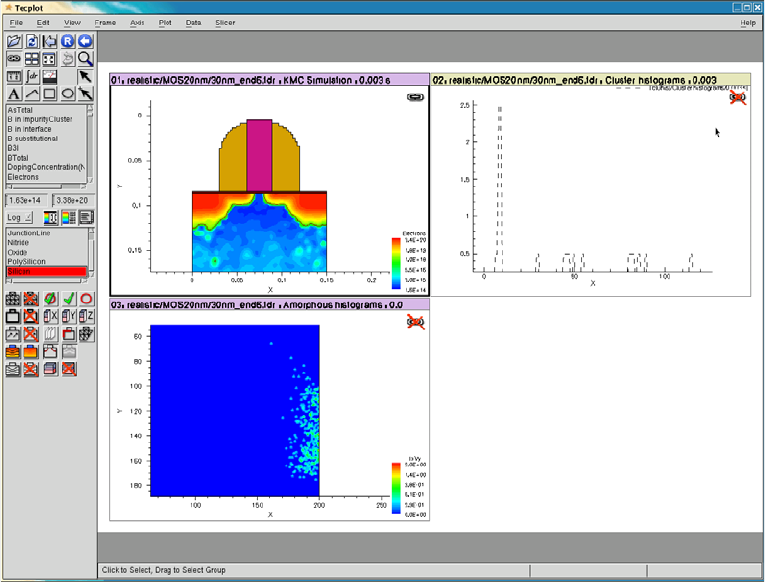Select PolySilicon in the materials list
The image size is (765, 582).
25,261
